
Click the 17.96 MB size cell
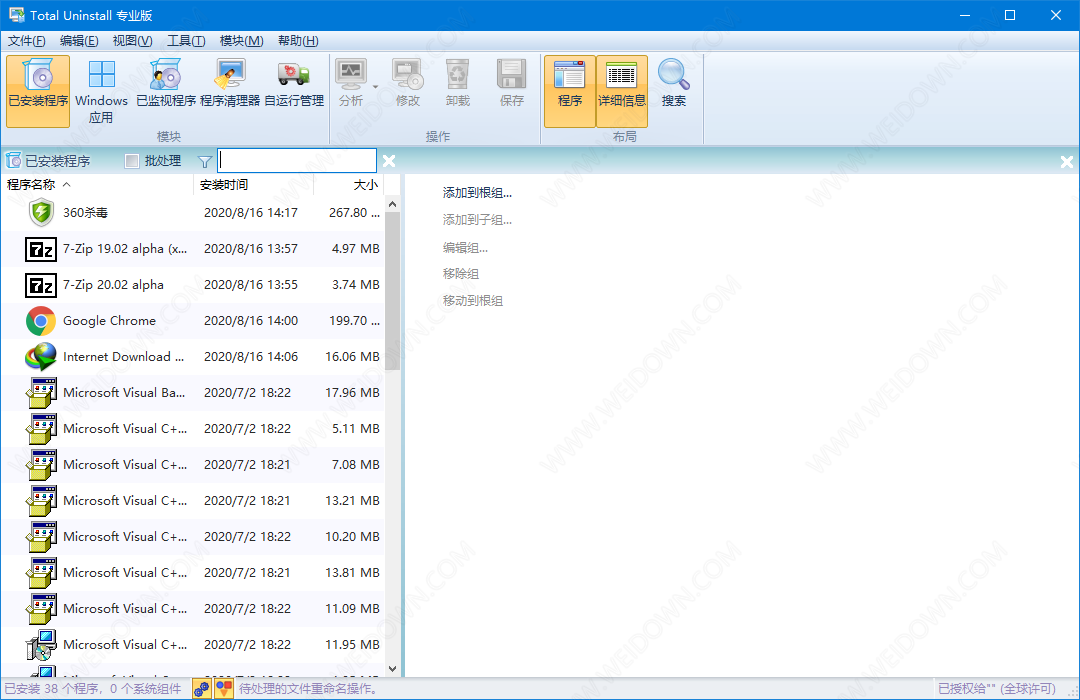(x=353, y=393)
